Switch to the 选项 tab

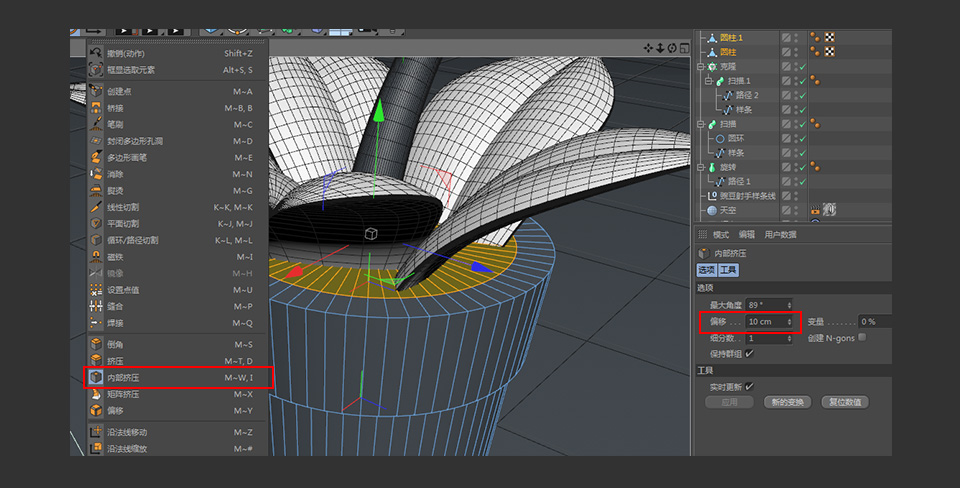click(x=707, y=270)
